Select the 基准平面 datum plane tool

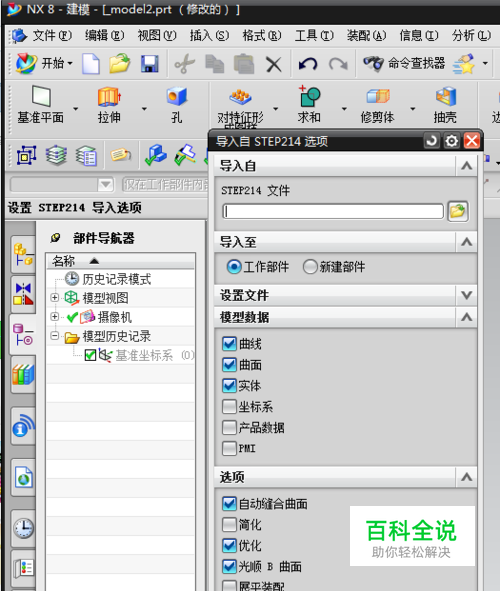coord(41,105)
